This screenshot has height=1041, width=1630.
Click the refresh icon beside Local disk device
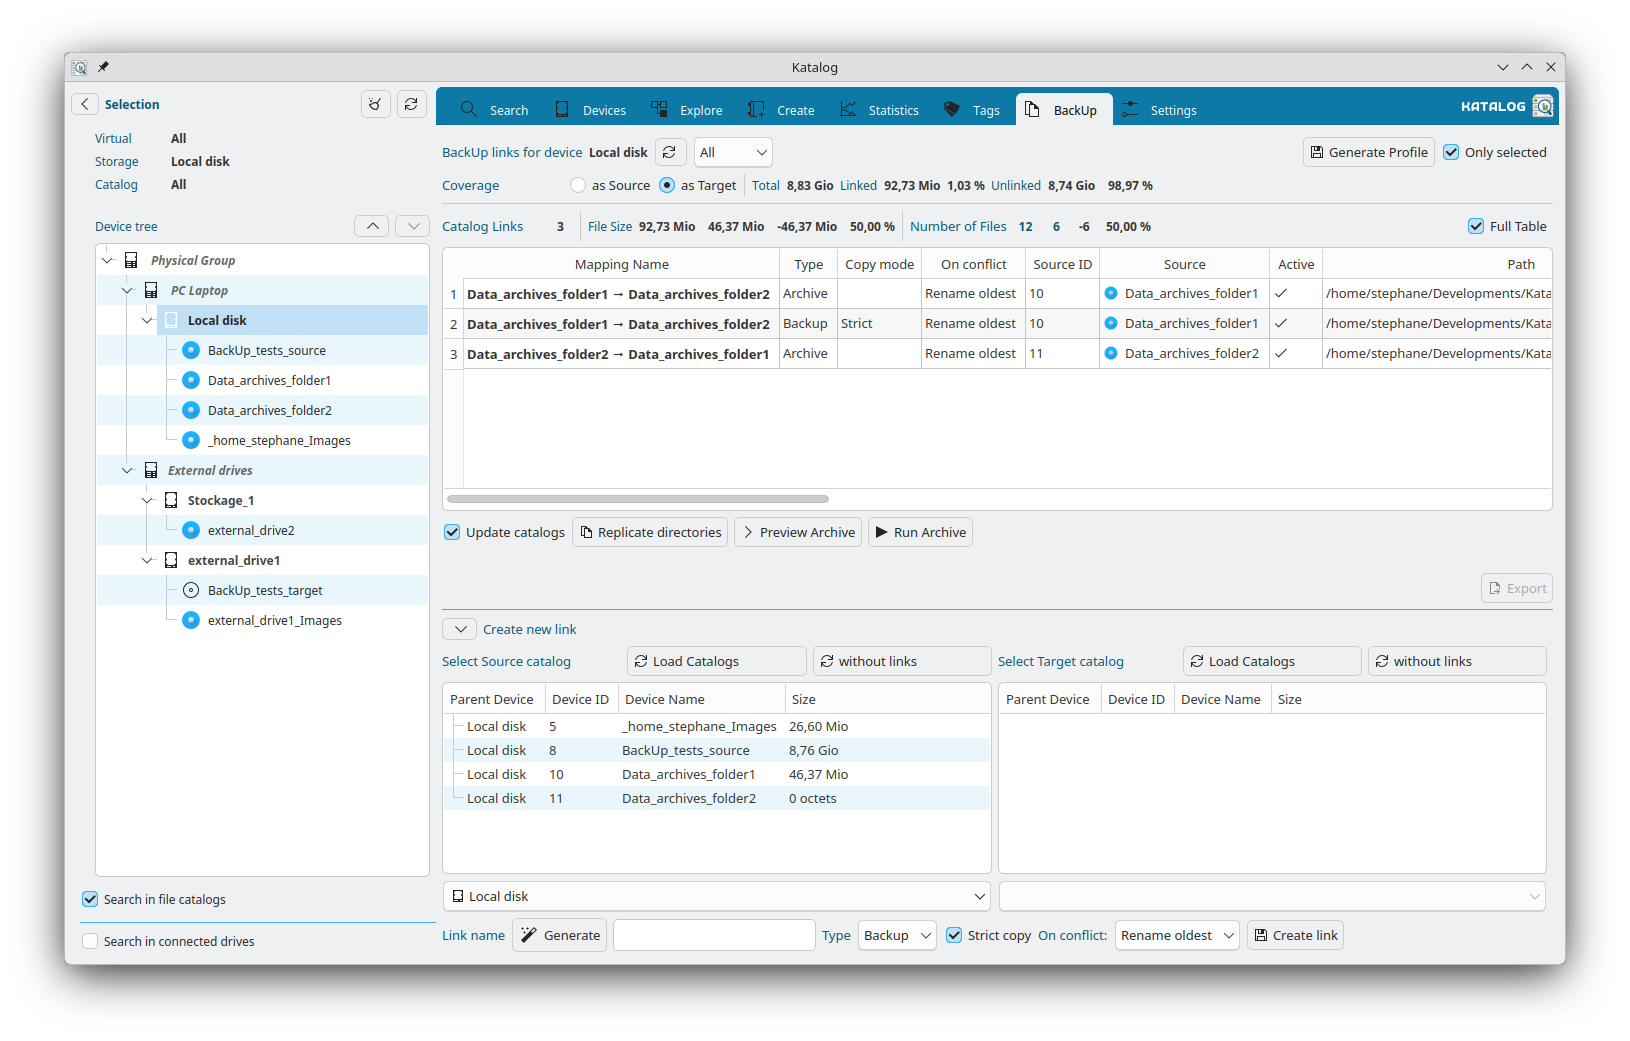[x=670, y=152]
